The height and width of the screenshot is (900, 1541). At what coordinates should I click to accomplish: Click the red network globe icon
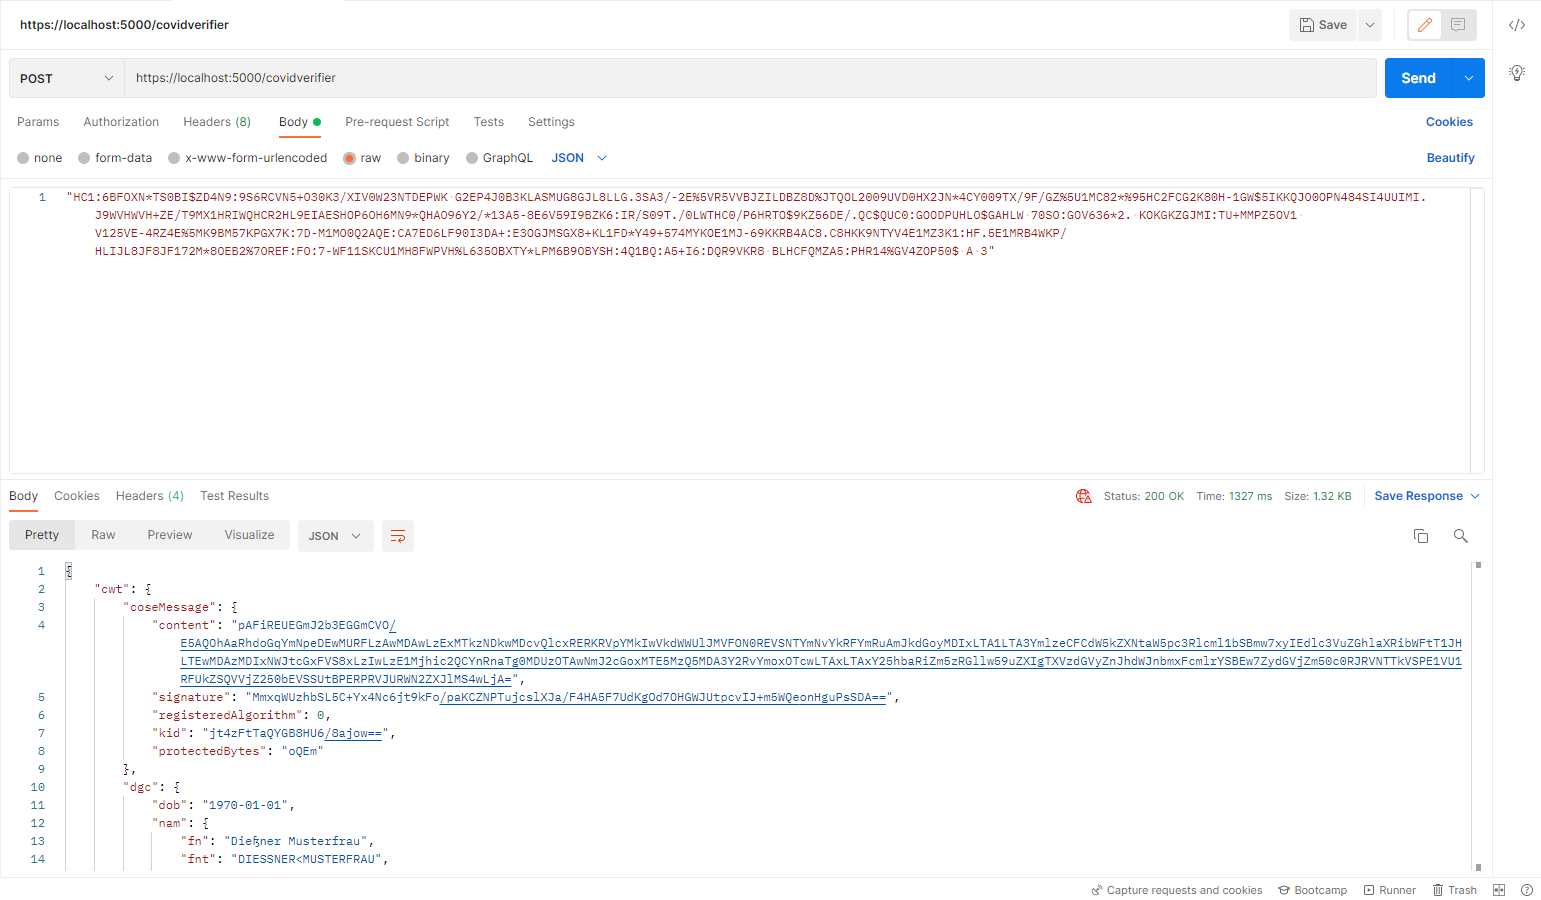click(1083, 496)
